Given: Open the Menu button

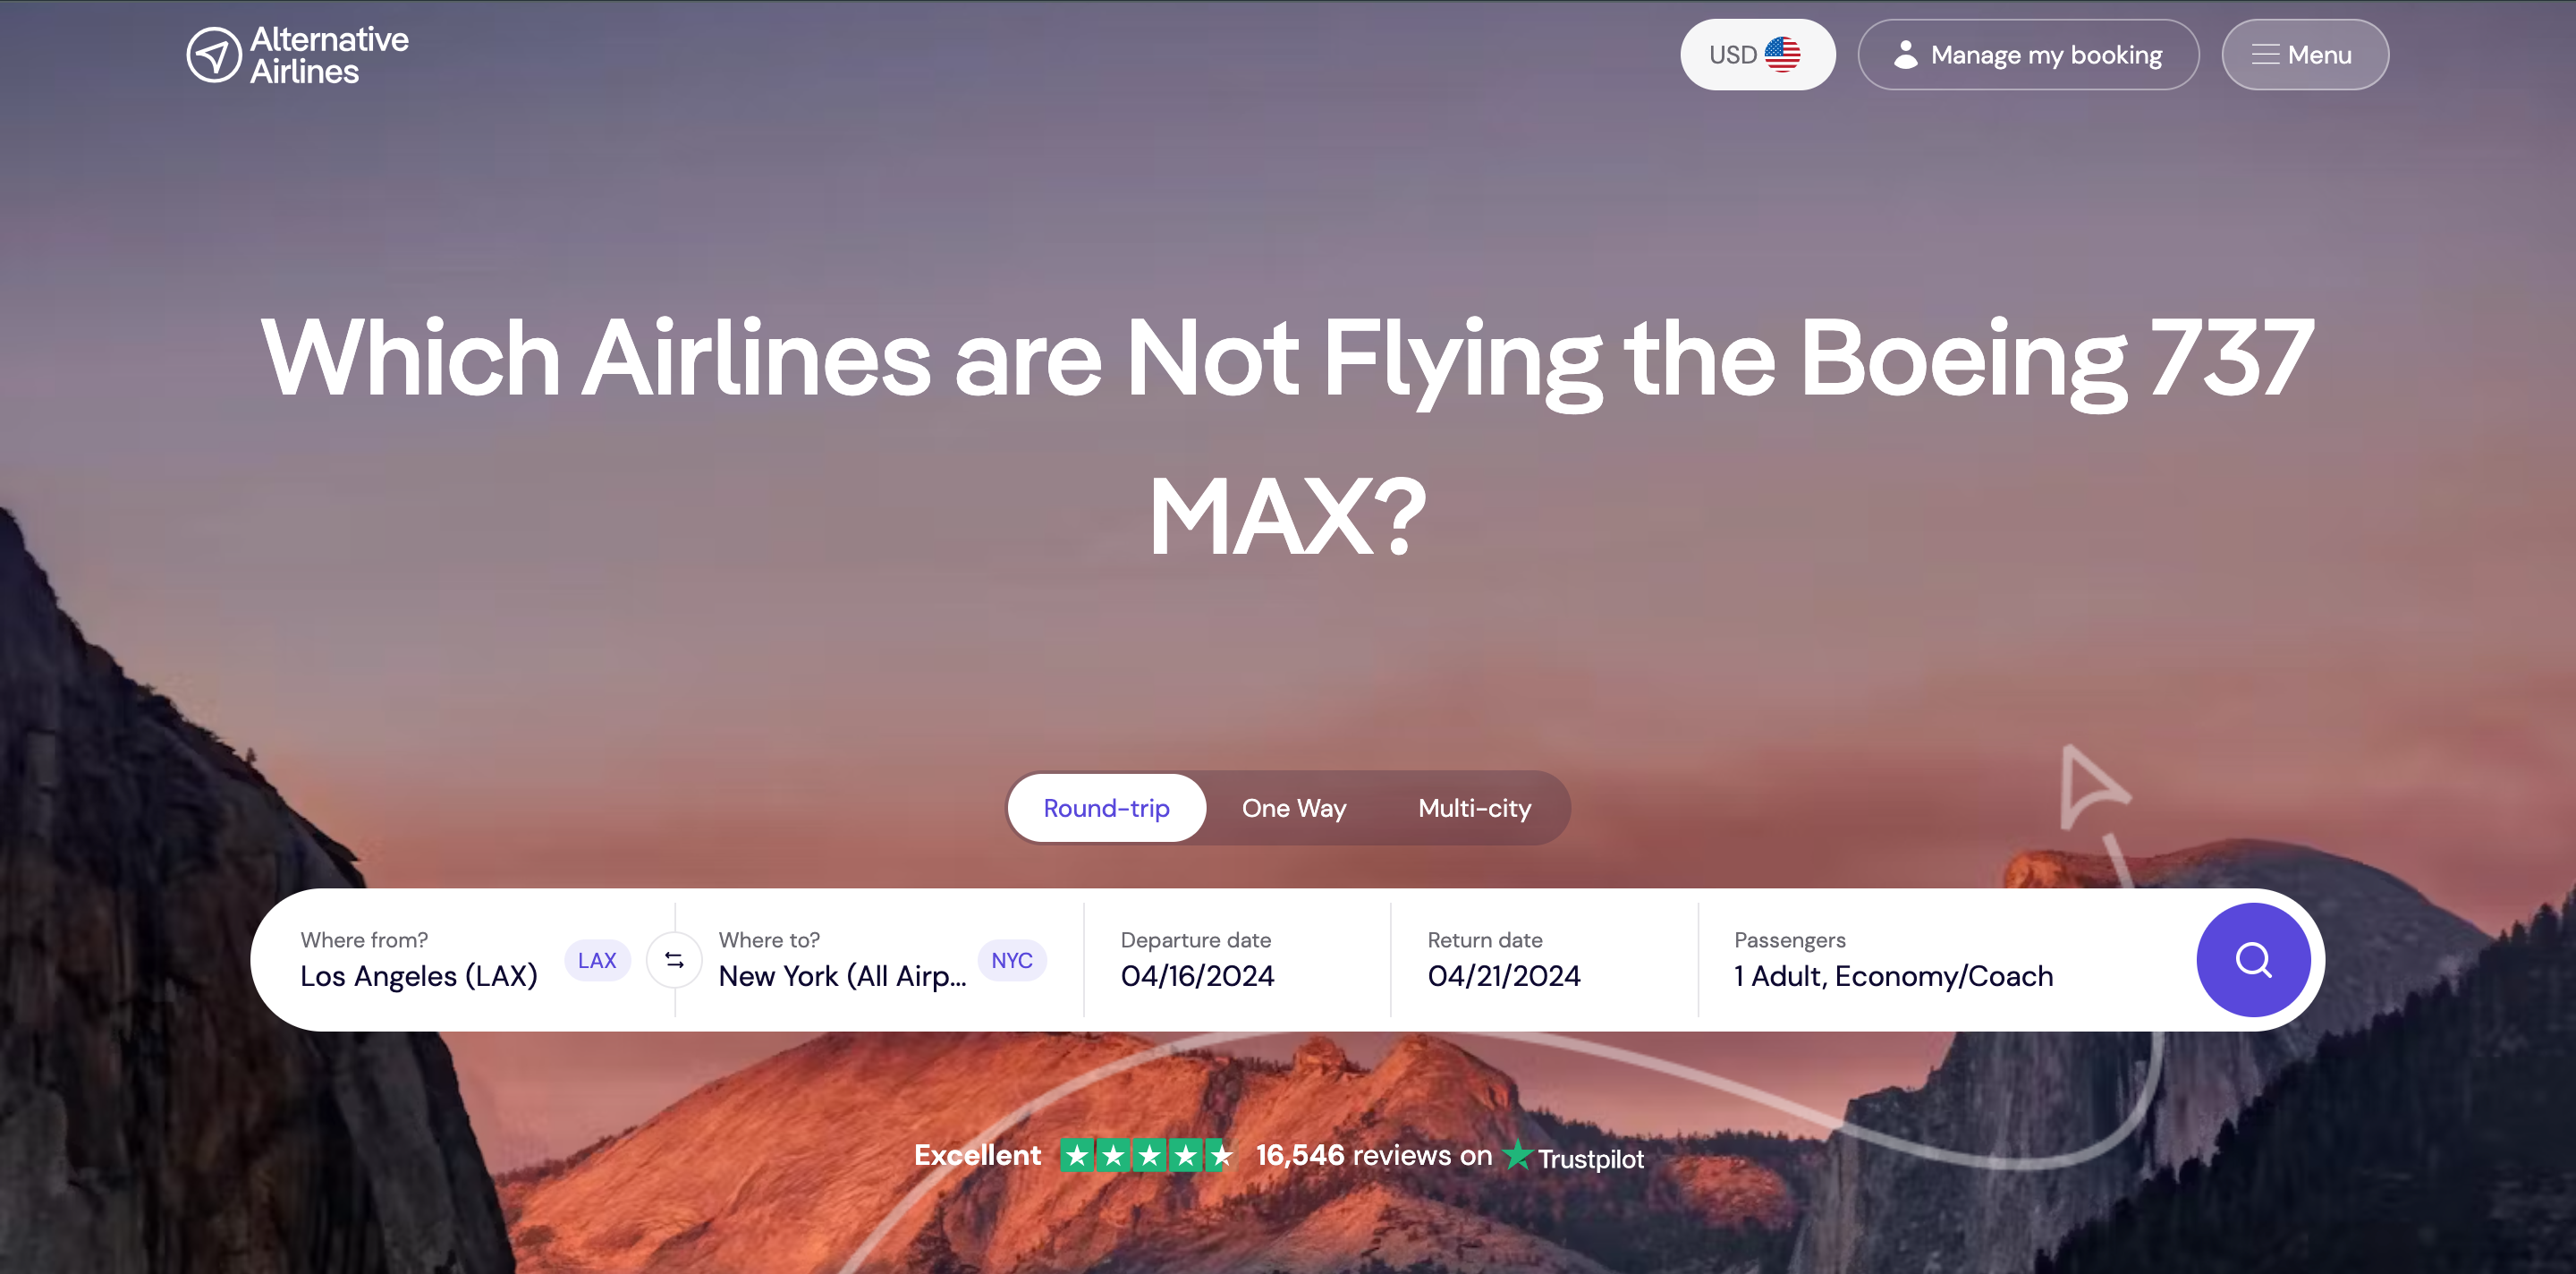Looking at the screenshot, I should tap(2304, 55).
